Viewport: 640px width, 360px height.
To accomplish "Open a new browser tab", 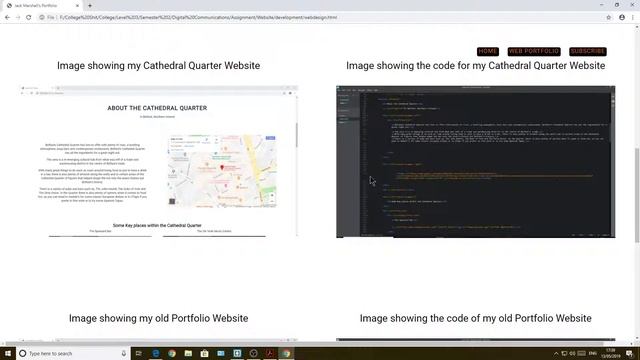I will 90,6.
